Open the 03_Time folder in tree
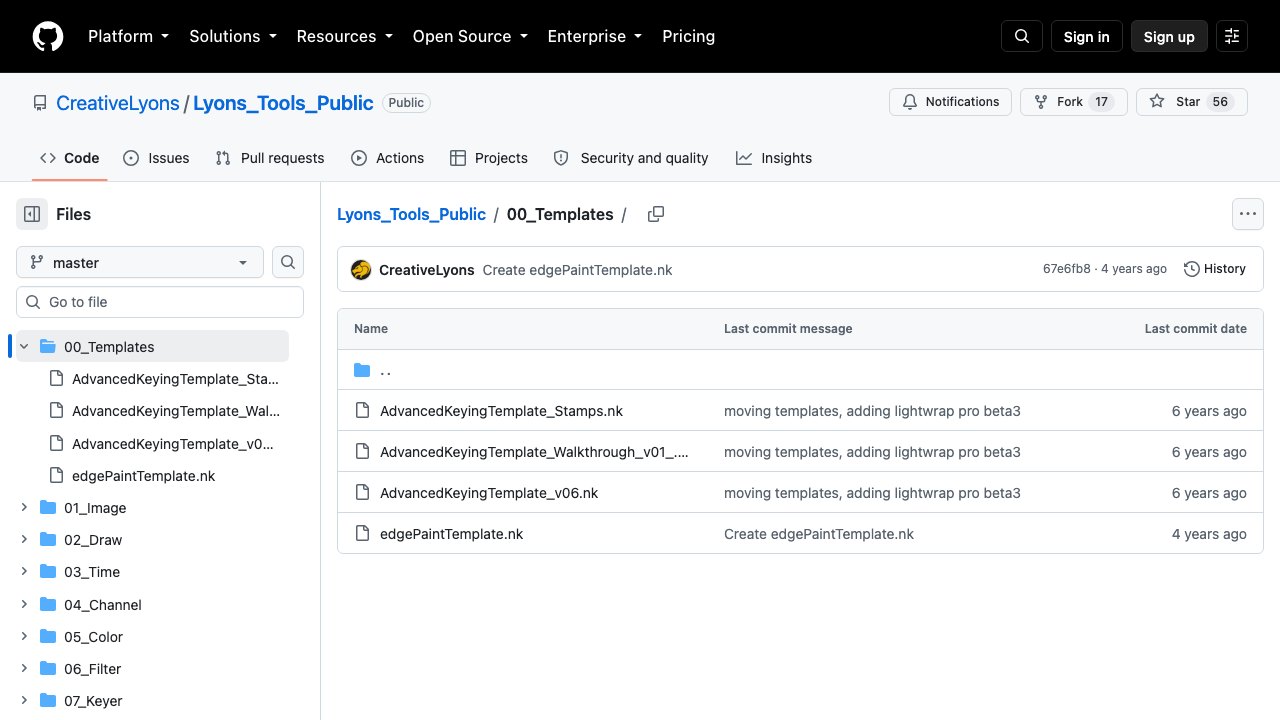Image resolution: width=1280 pixels, height=720 pixels. (92, 572)
